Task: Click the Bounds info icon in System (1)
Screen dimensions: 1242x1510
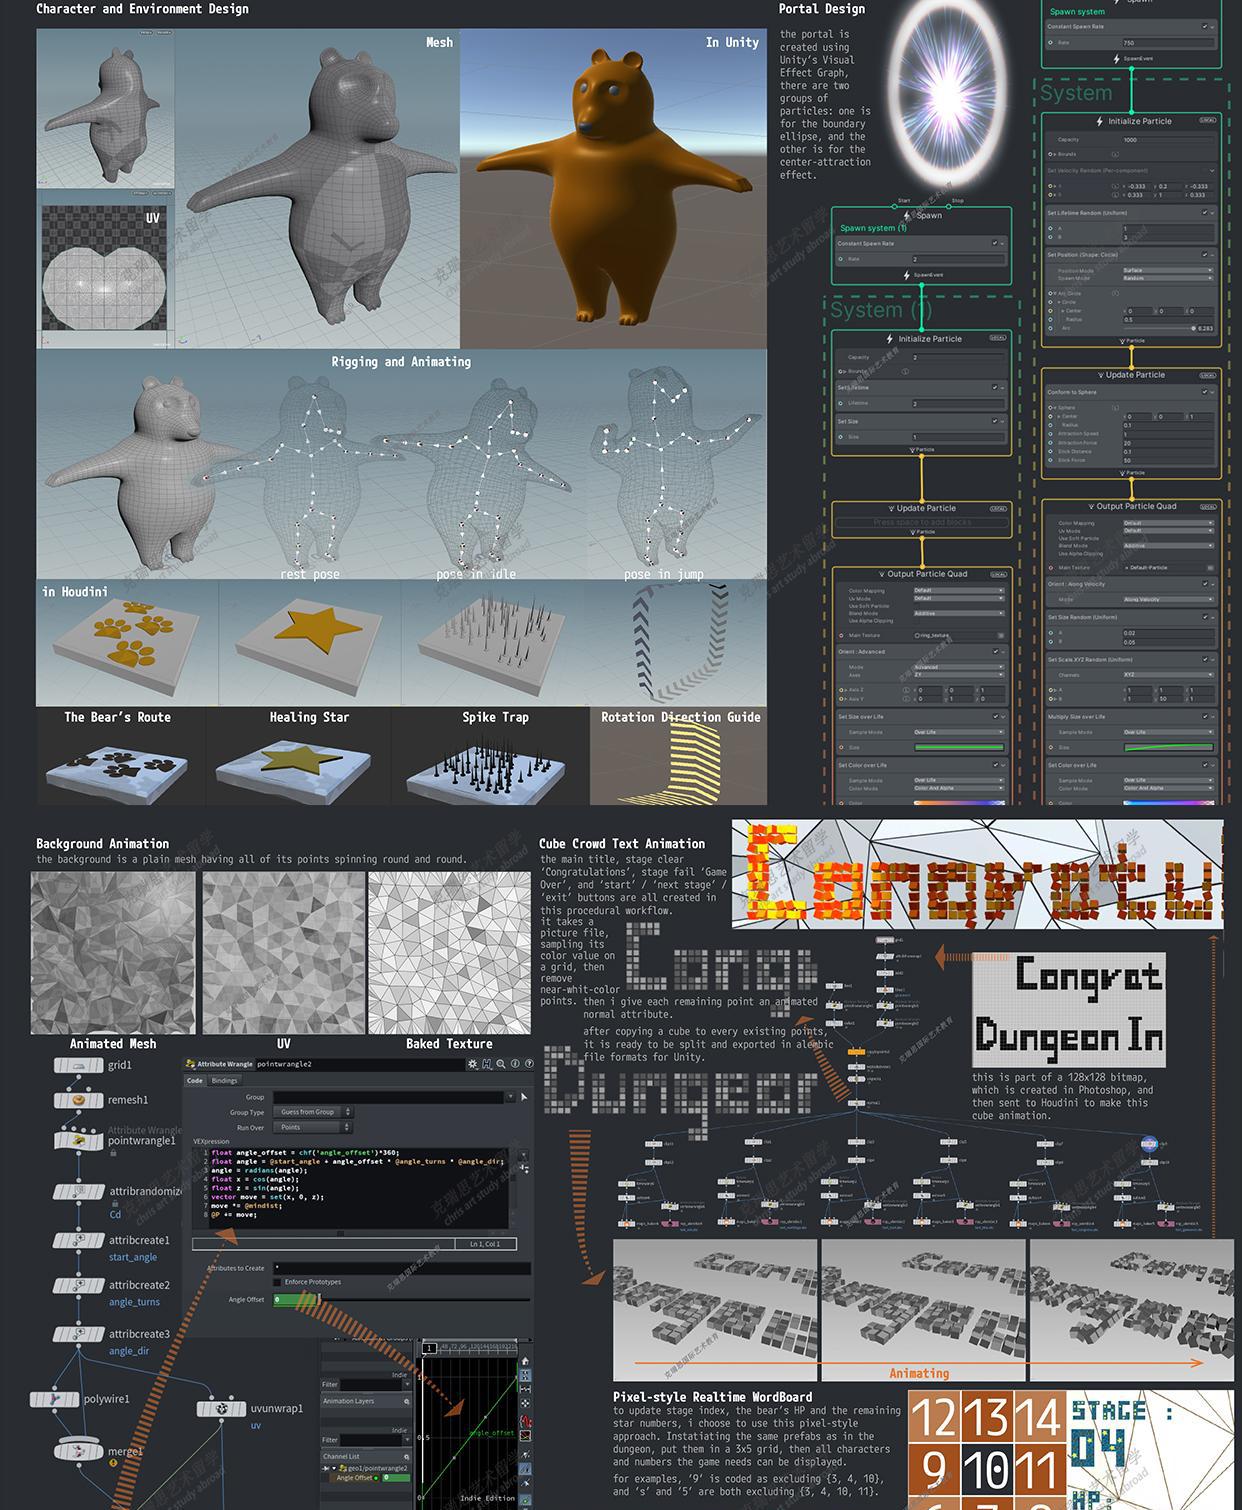Action: 906,372
